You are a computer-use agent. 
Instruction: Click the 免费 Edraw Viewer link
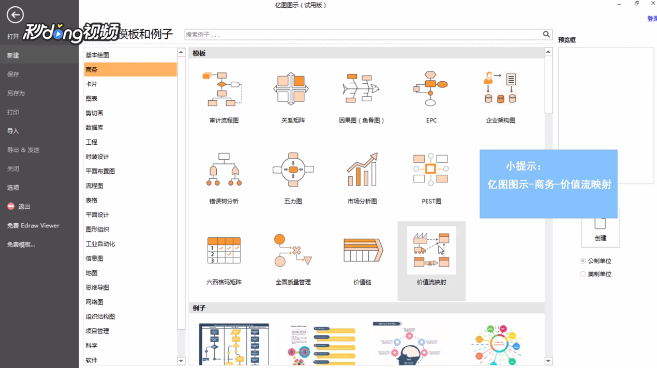point(33,225)
